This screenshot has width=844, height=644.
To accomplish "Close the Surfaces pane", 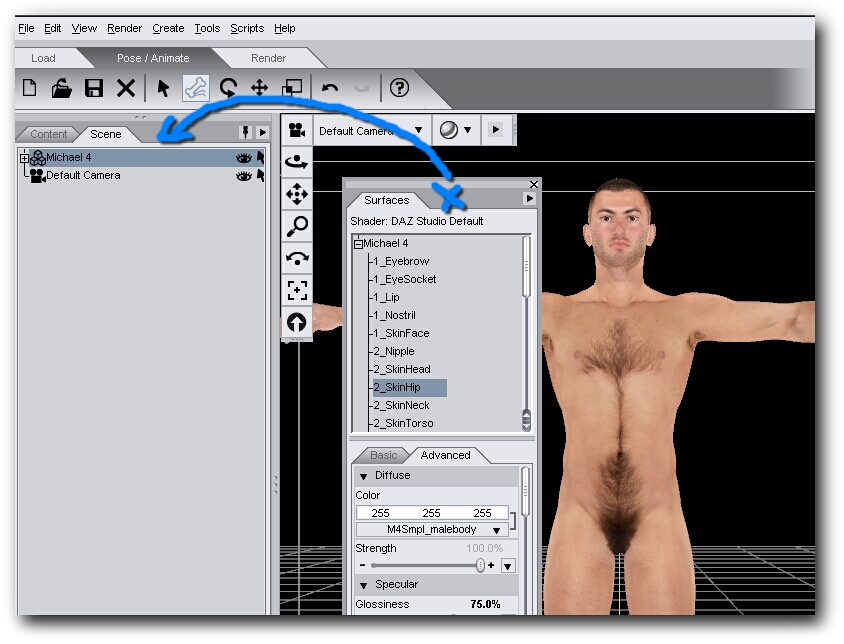I will 533,185.
